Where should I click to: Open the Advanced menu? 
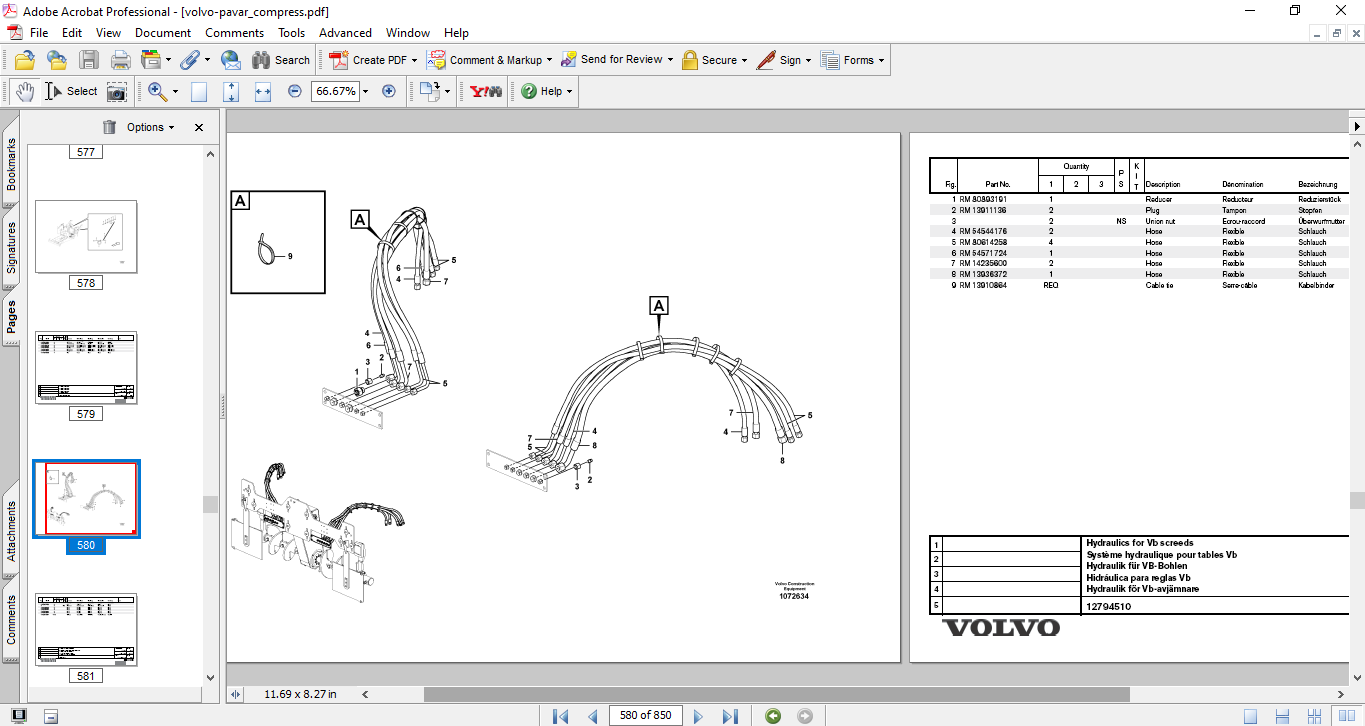345,33
